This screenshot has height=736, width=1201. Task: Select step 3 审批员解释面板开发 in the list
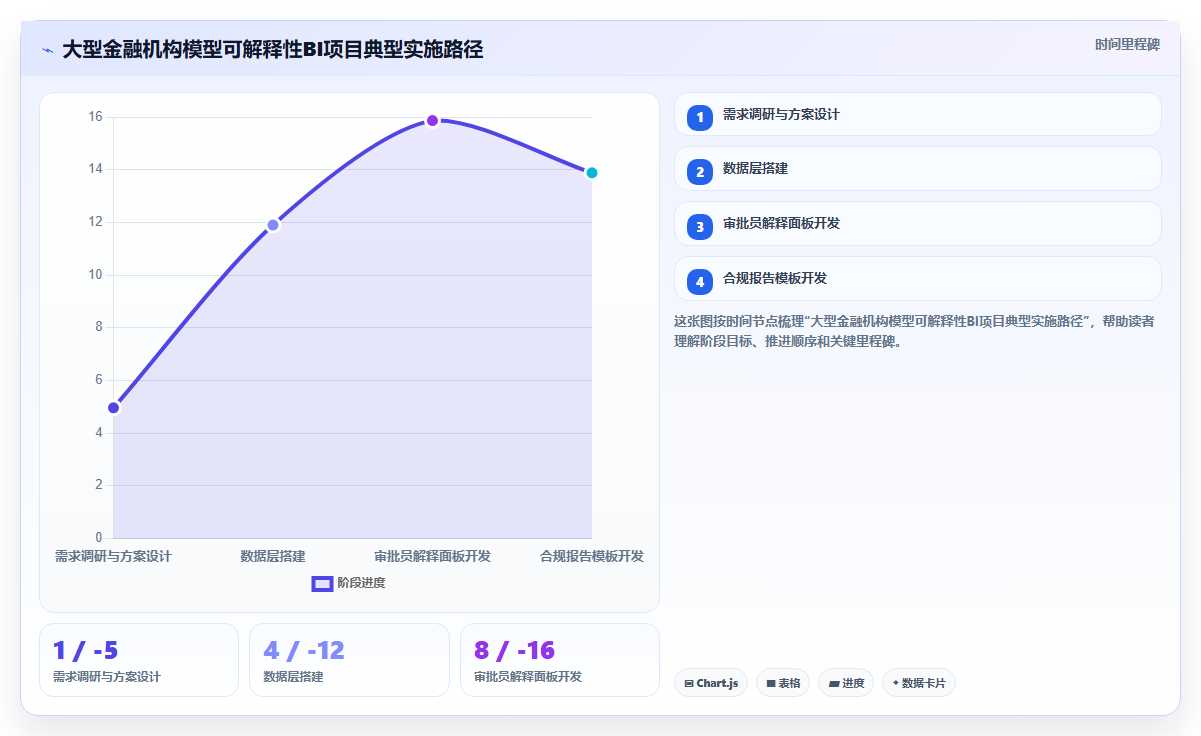pyautogui.click(x=917, y=223)
